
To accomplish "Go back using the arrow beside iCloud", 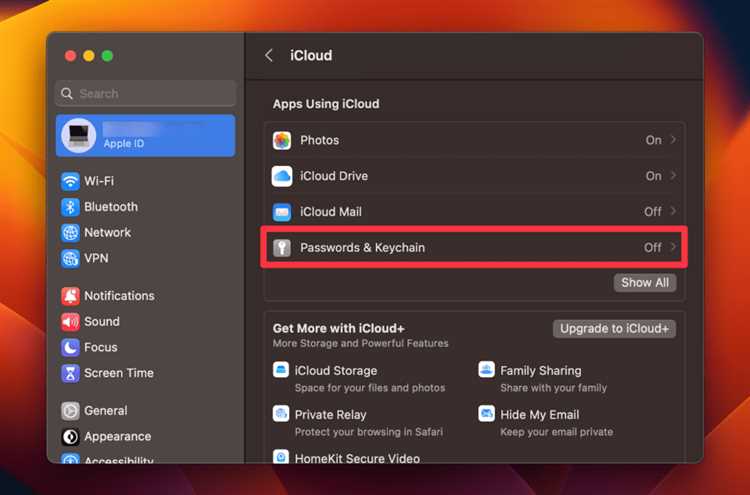I will tap(269, 55).
